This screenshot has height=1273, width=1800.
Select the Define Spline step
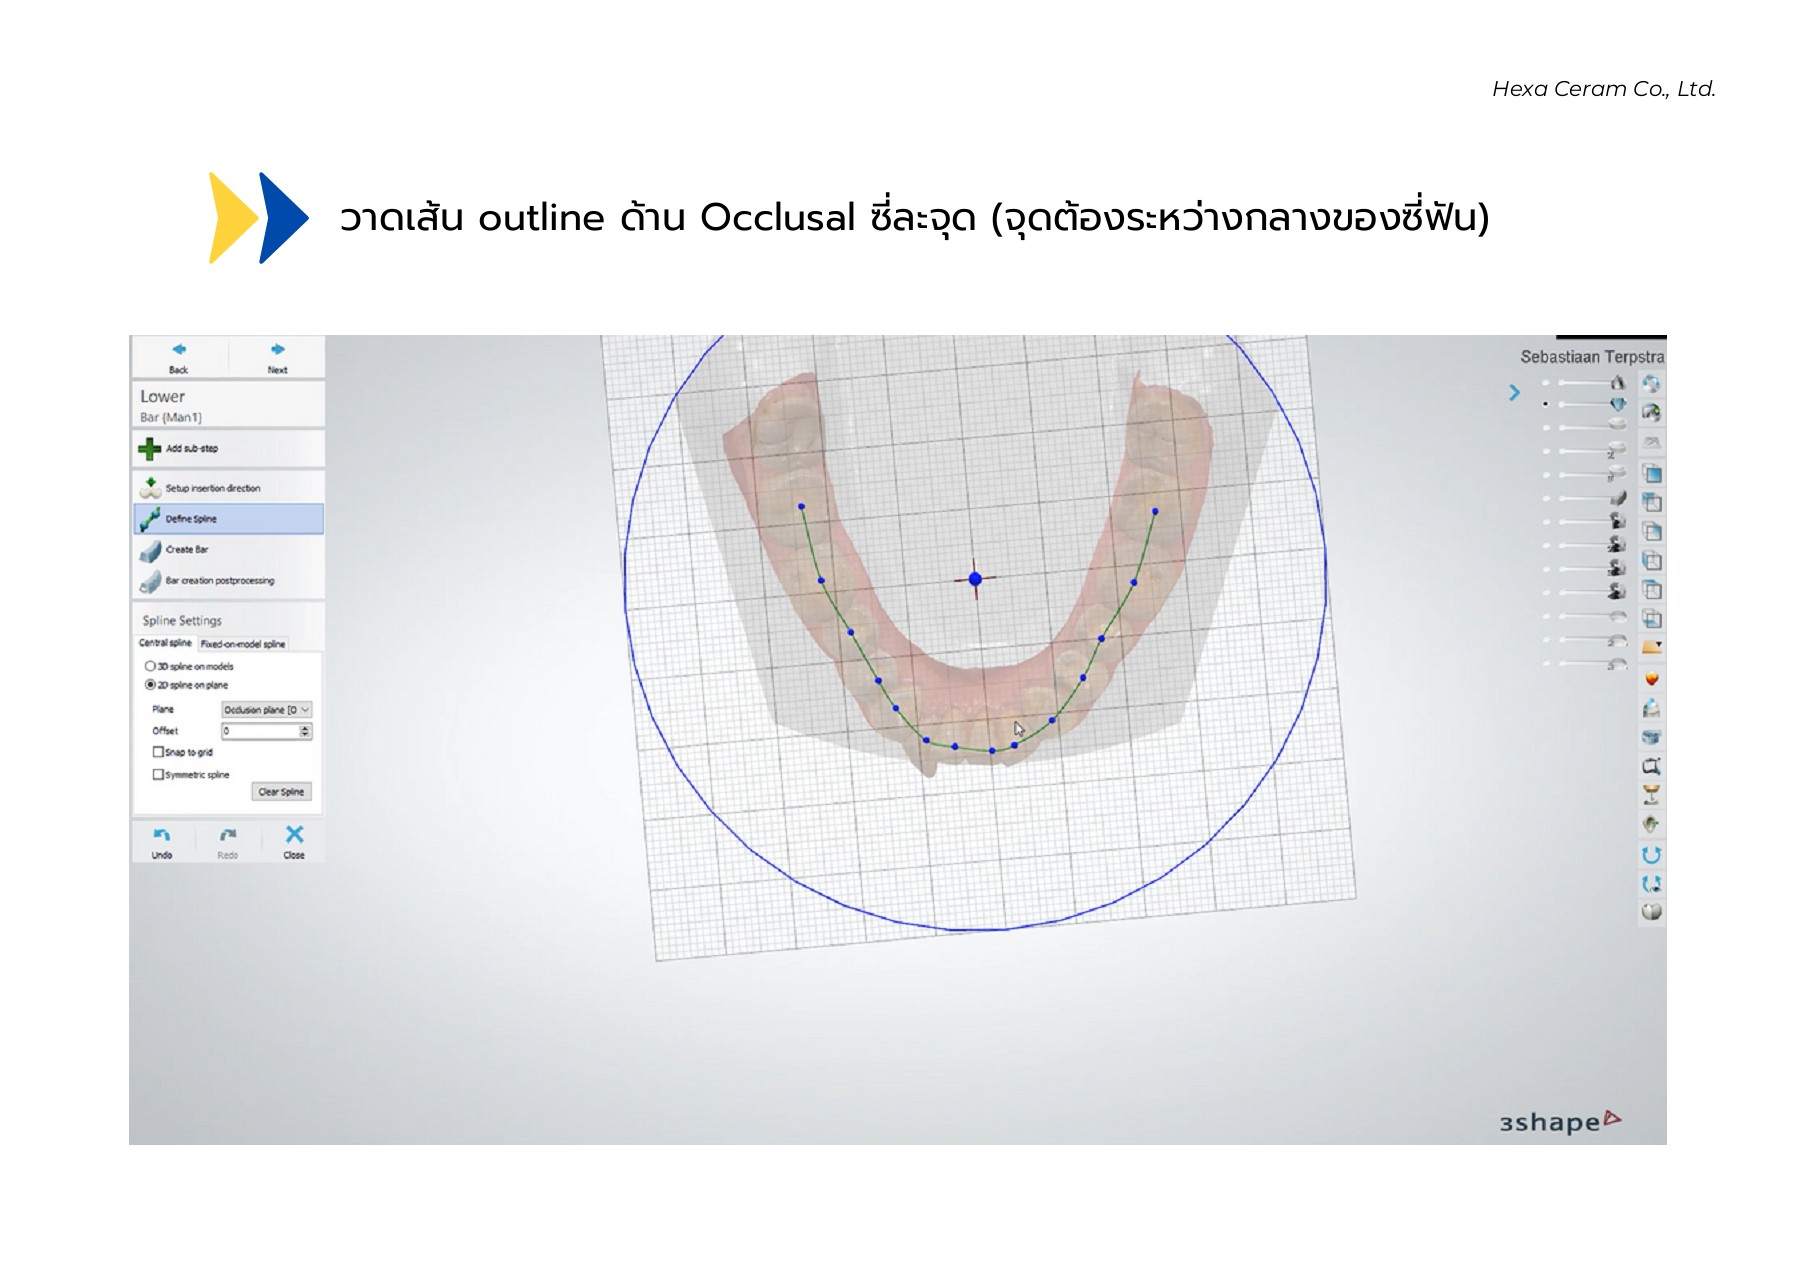coord(228,519)
